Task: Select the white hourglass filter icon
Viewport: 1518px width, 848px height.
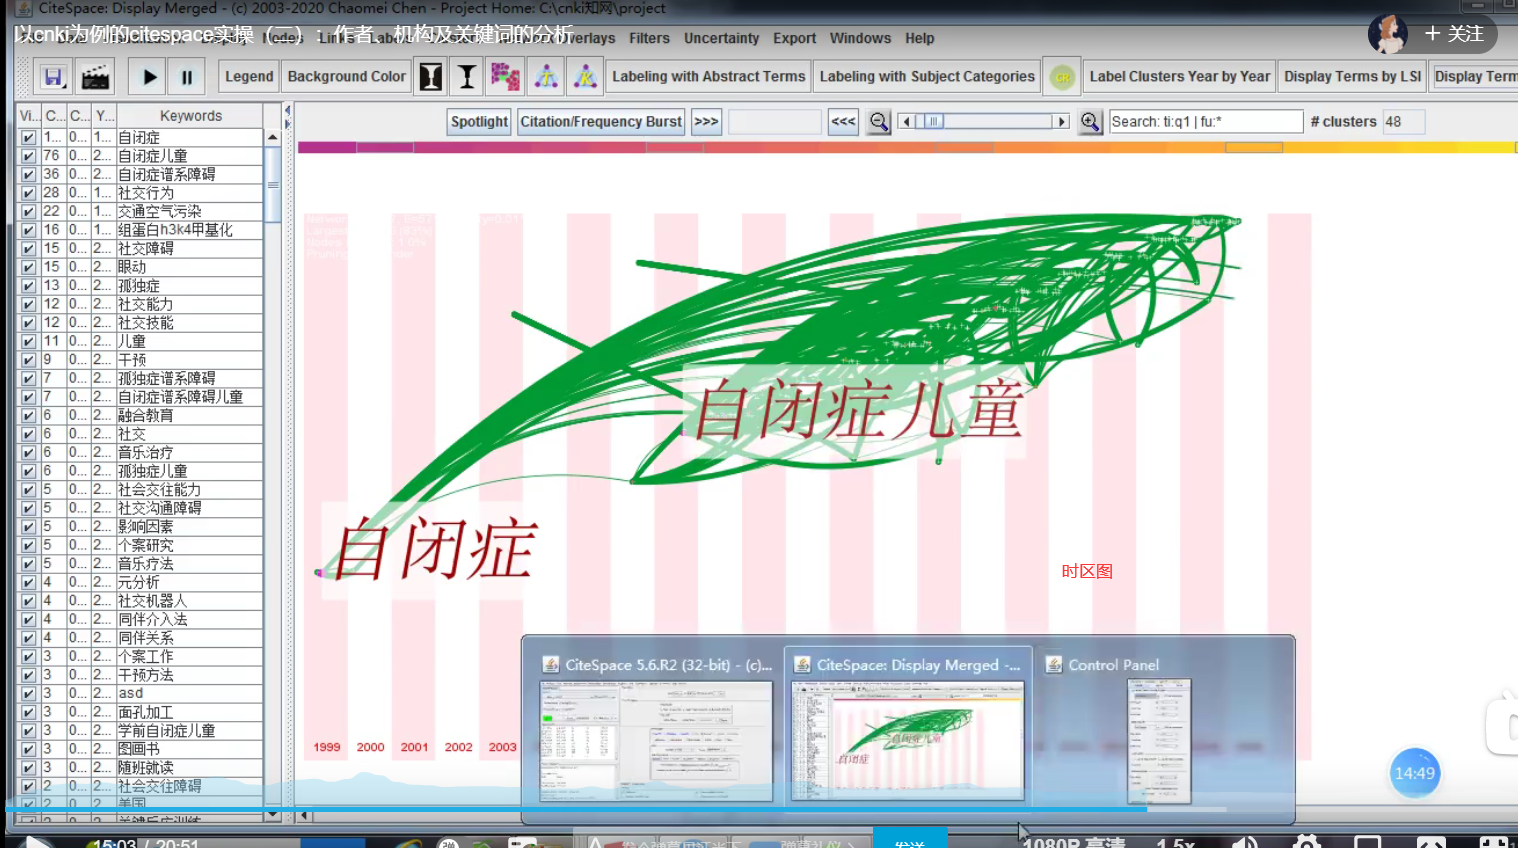Action: point(466,76)
